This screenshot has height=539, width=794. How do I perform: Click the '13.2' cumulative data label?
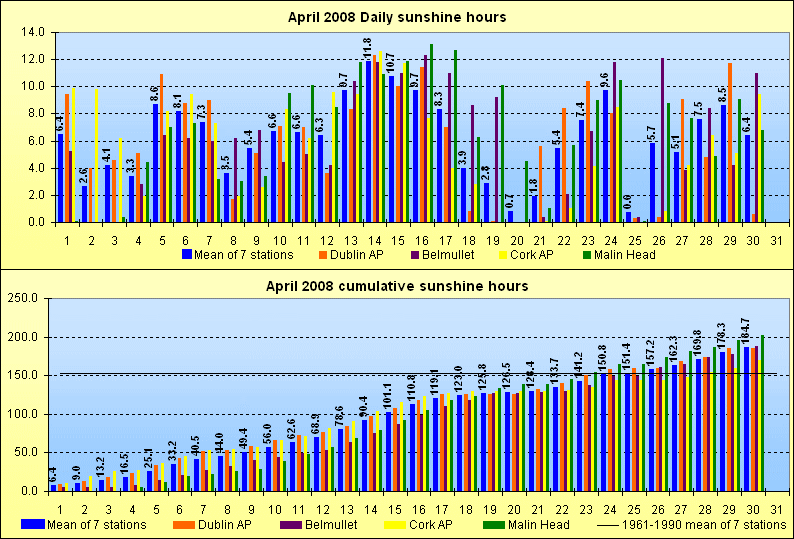click(101, 467)
